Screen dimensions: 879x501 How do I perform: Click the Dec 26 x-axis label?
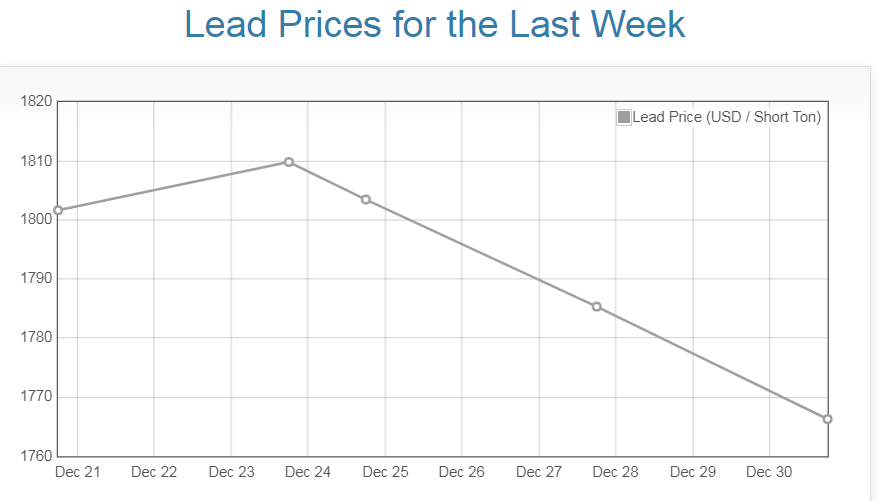pyautogui.click(x=462, y=472)
